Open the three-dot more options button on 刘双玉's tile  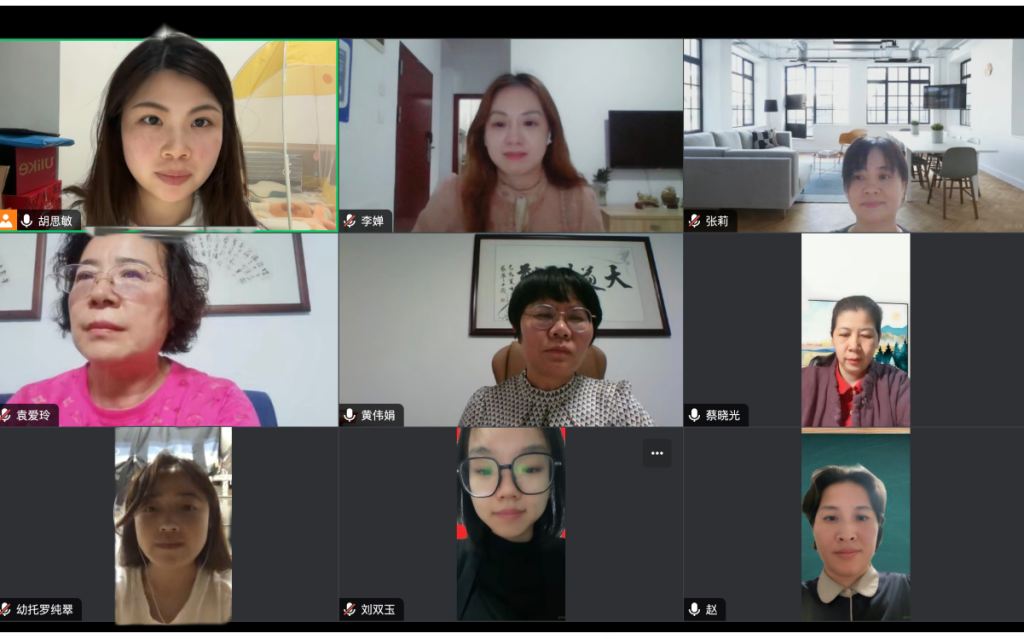coord(657,453)
